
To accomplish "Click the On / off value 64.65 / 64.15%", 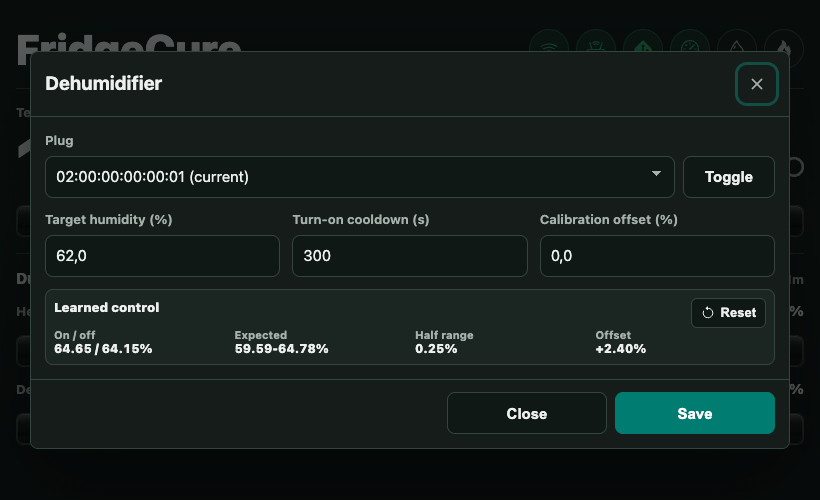I will point(103,349).
